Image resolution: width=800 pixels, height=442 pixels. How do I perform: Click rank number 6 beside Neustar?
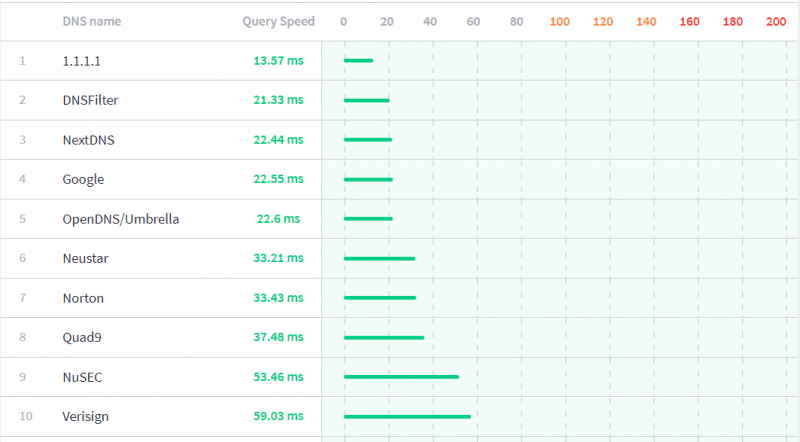click(x=22, y=258)
